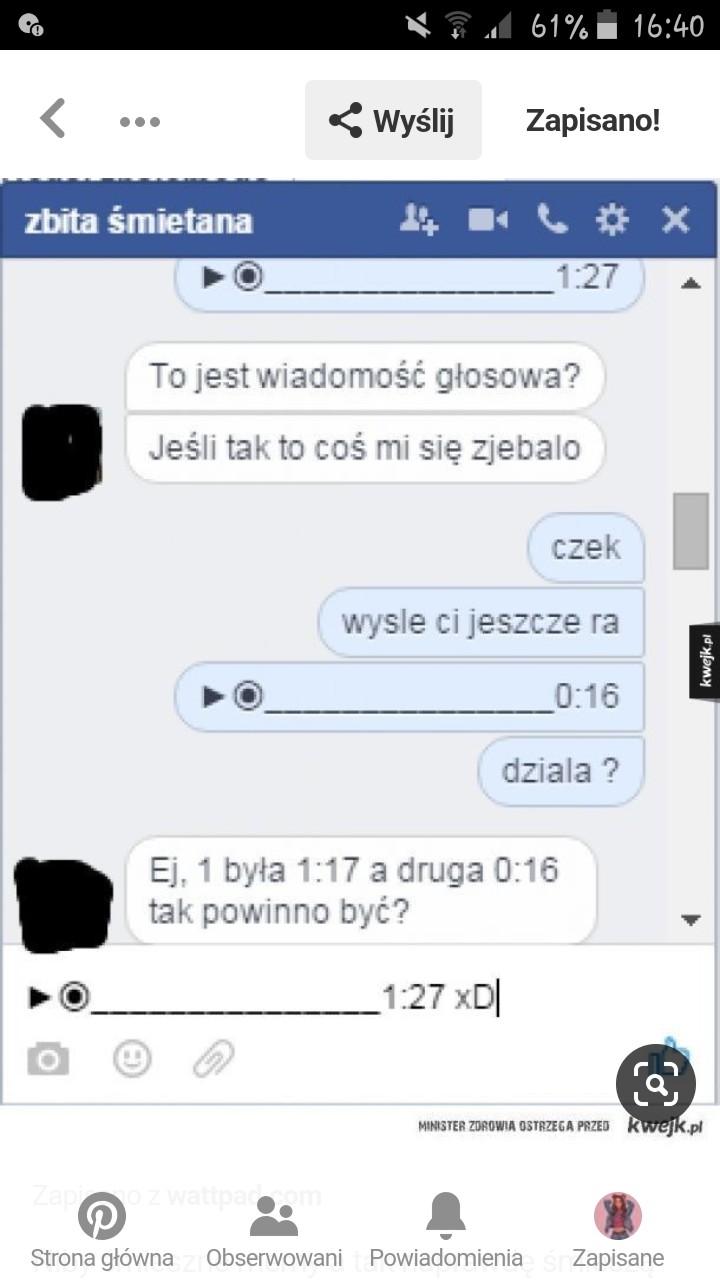Tap the Wyślij share button
The height and width of the screenshot is (1280, 720).
pyautogui.click(x=393, y=120)
